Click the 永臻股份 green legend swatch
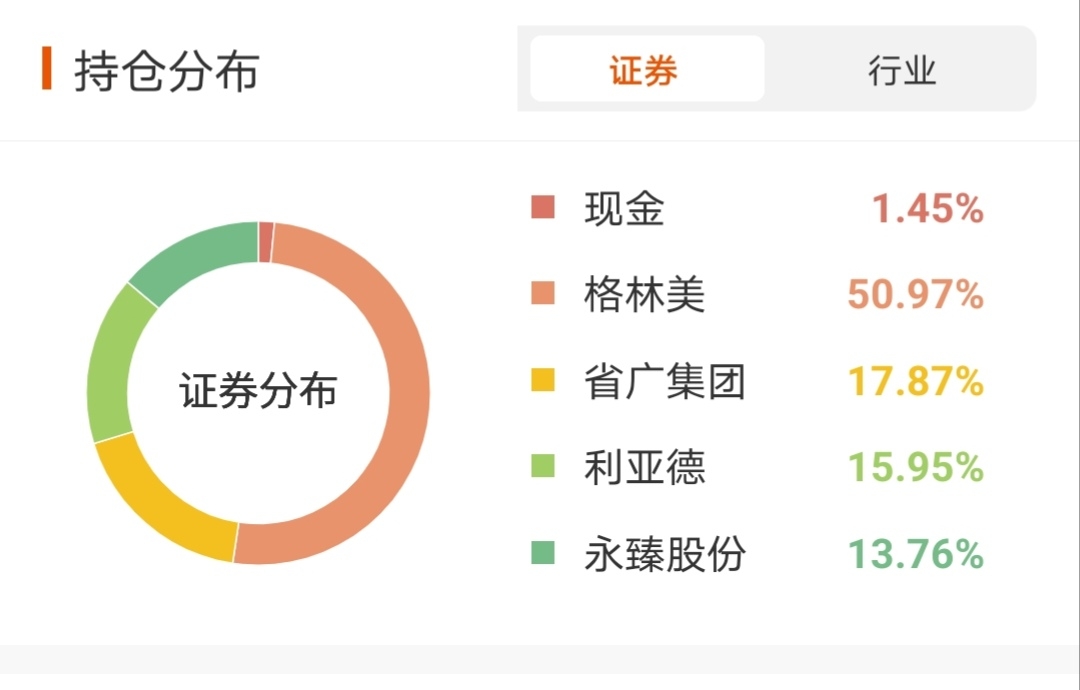 [x=543, y=553]
